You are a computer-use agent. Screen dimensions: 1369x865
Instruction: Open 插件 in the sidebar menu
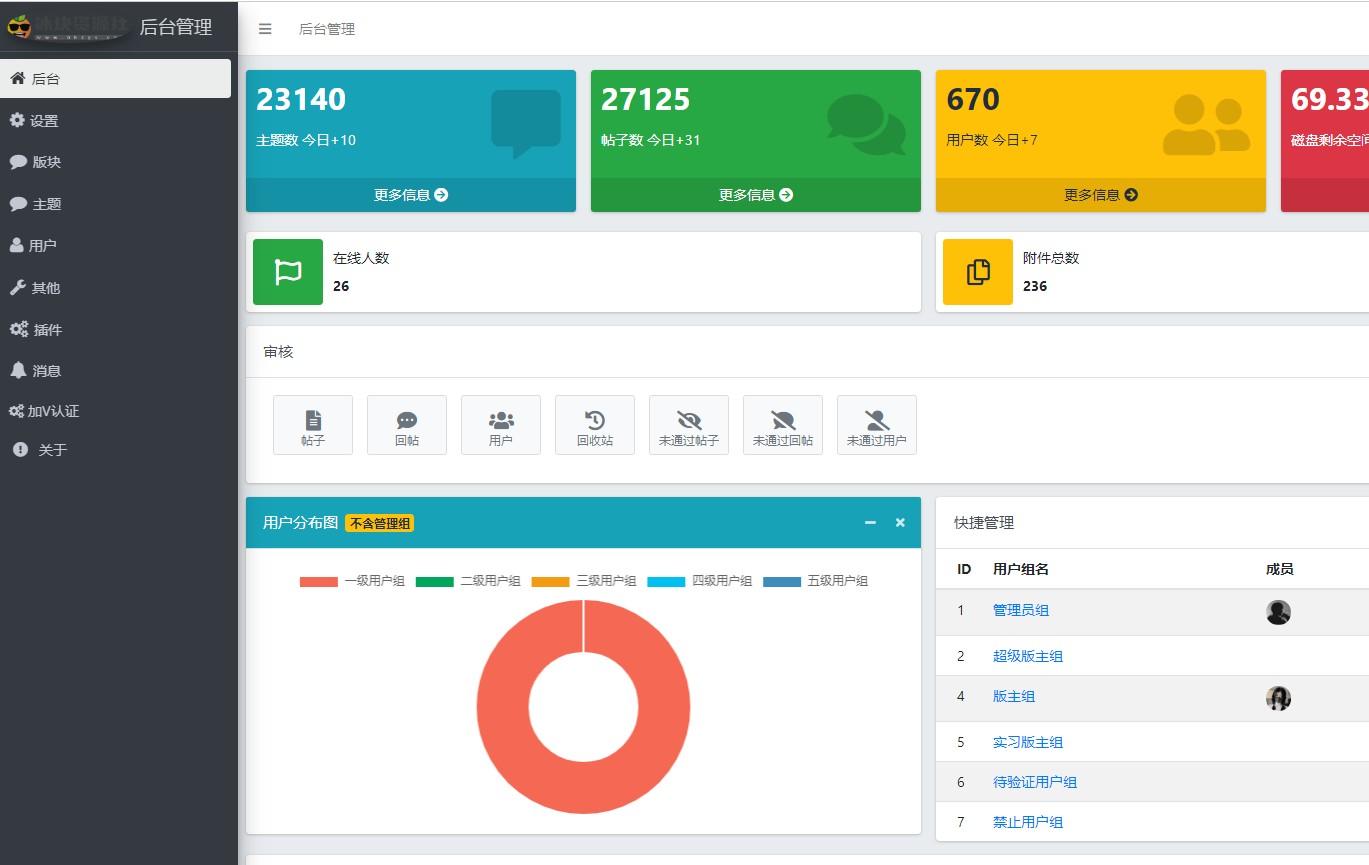[x=47, y=330]
